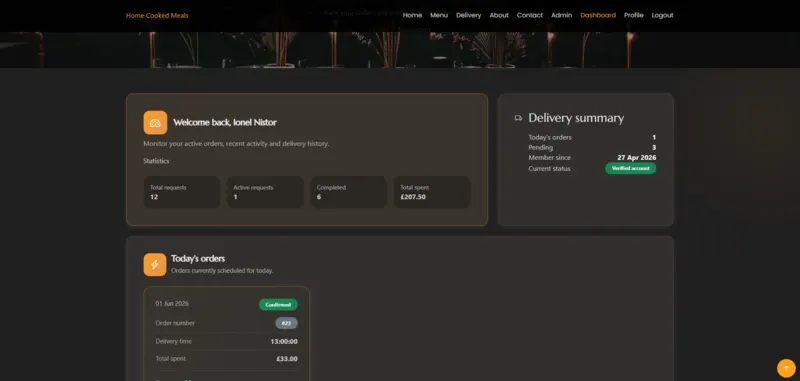Click the Monitor your active orders description

[x=236, y=144]
